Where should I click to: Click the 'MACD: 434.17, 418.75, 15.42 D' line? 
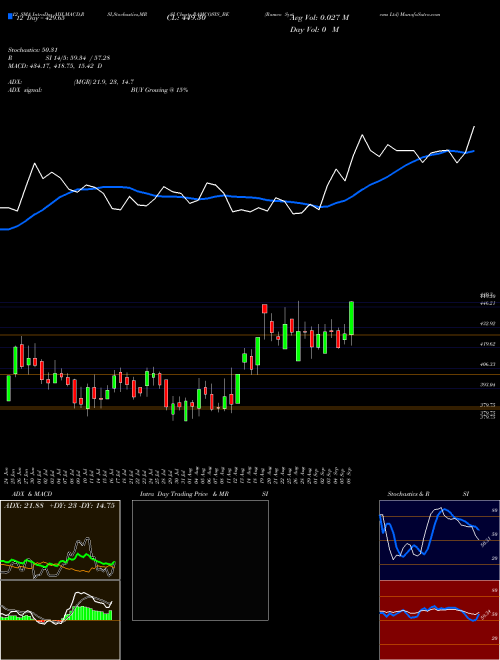tap(55, 66)
